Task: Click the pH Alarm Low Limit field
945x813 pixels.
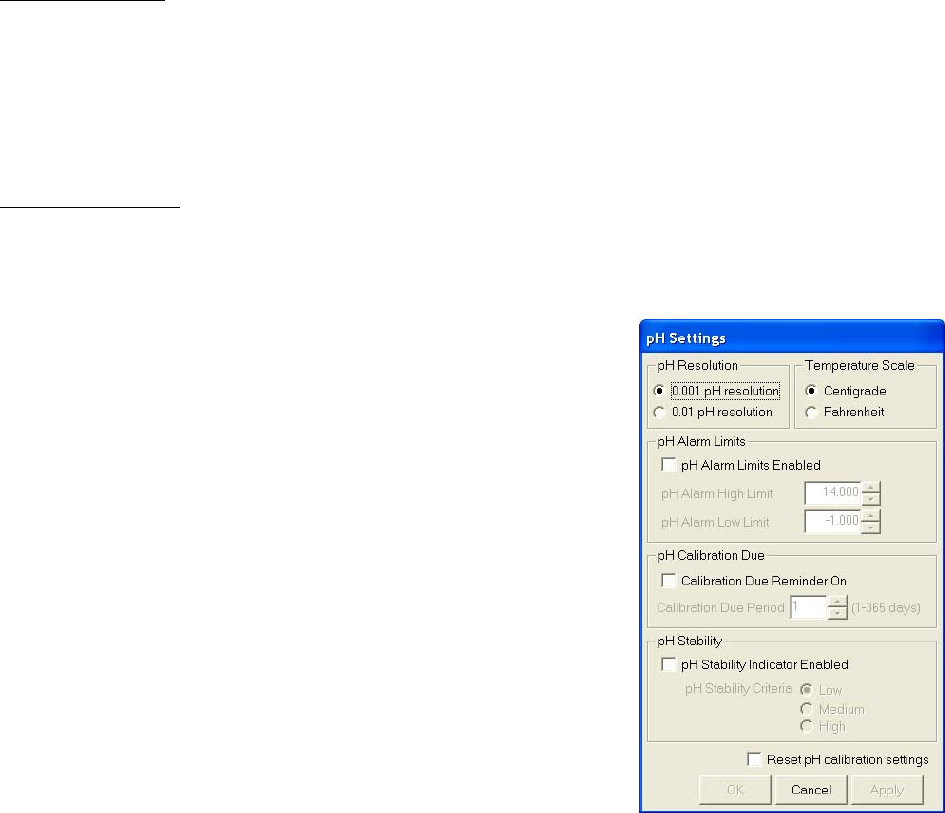Action: pos(833,521)
